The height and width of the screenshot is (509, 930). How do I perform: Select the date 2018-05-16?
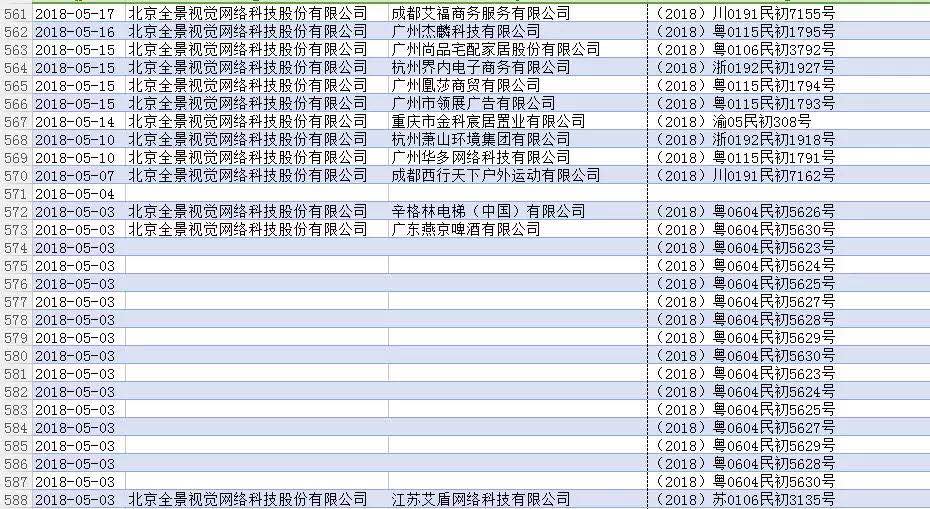[x=75, y=31]
